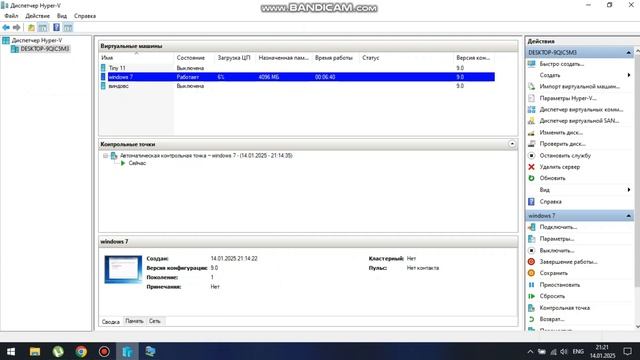Click Выключить to turn off VM
Screen dimensions: 640x360
pos(556,250)
